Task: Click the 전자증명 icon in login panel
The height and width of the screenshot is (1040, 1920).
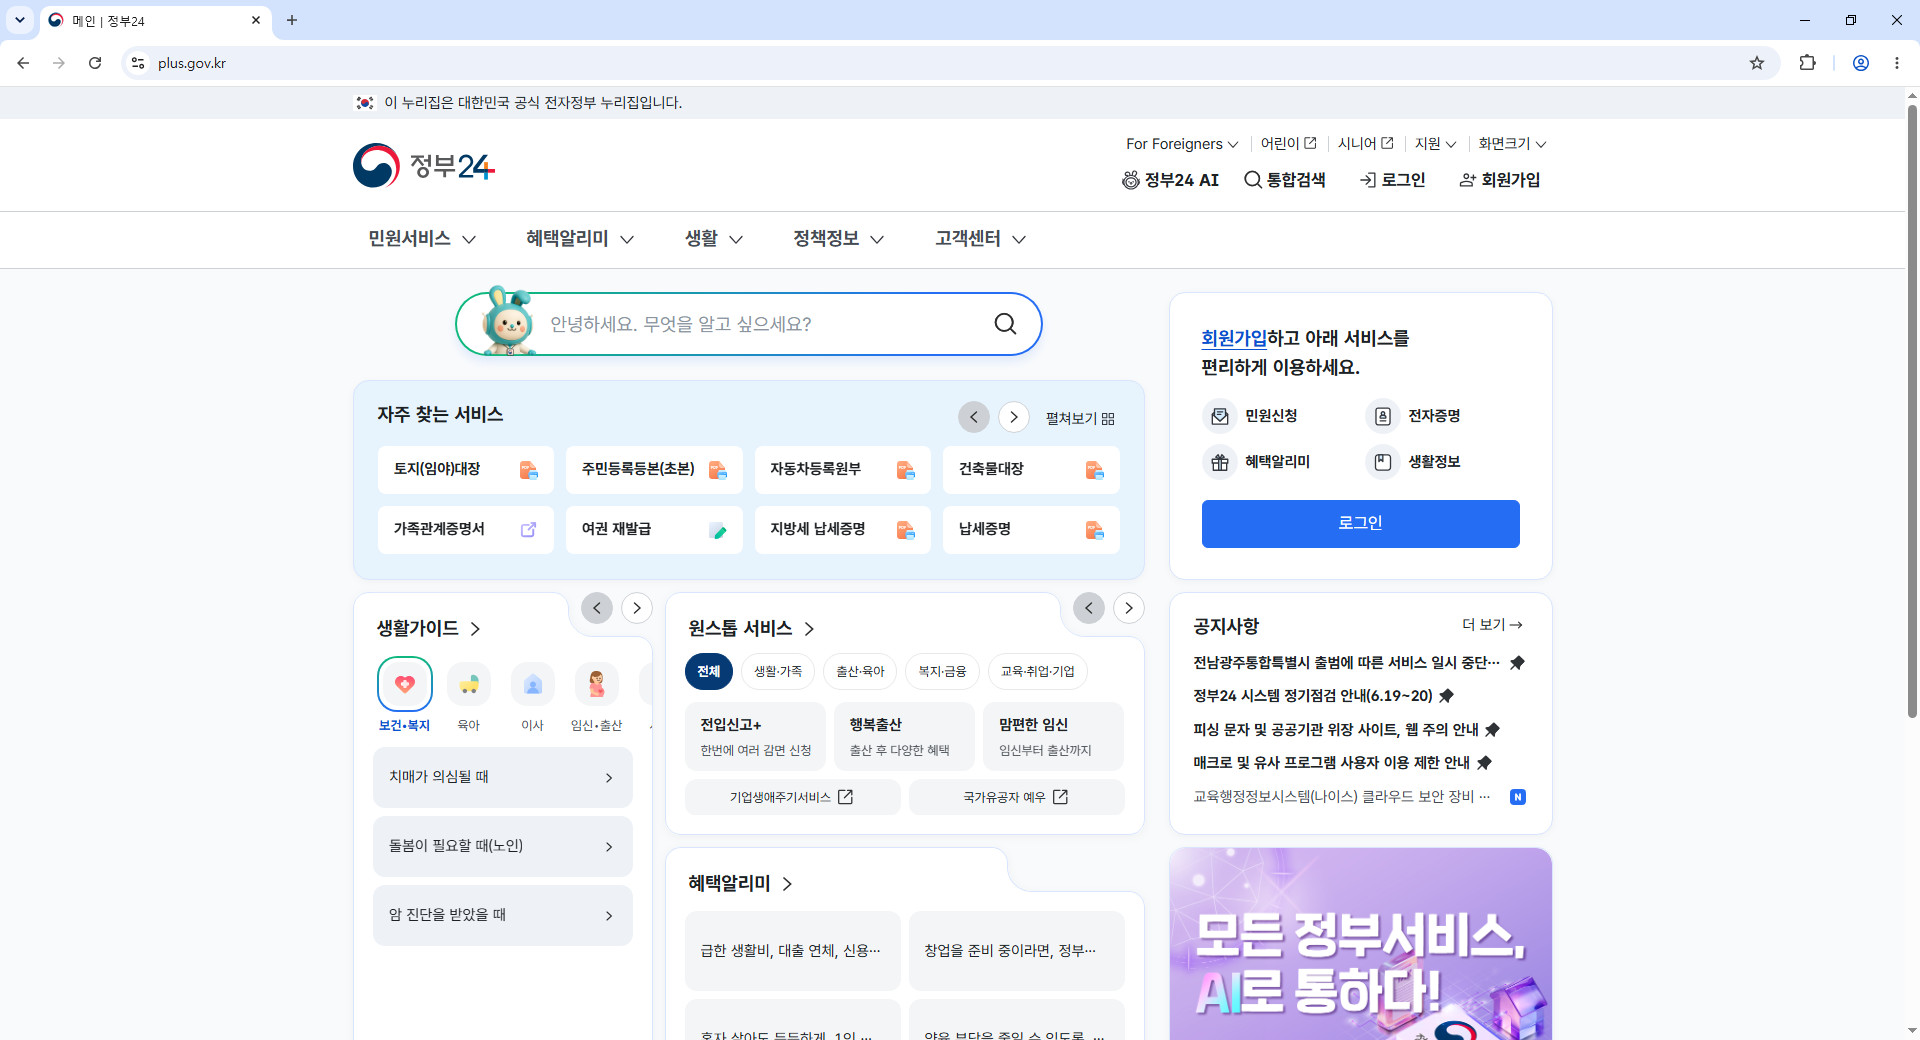Action: click(1383, 416)
